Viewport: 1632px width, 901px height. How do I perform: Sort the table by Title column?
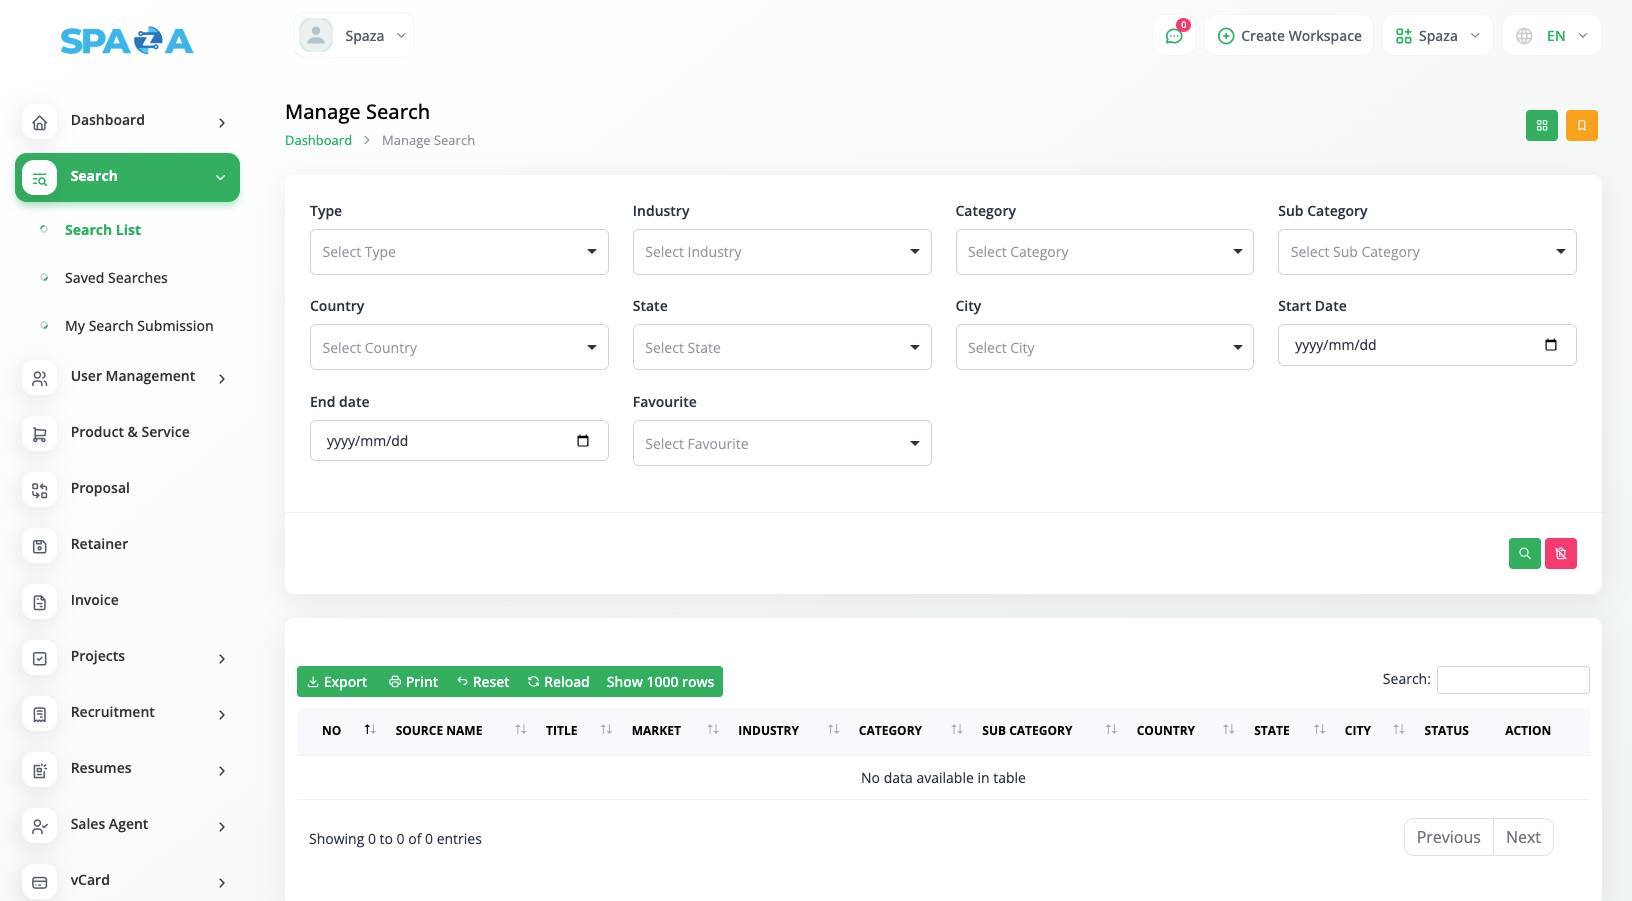pos(562,731)
